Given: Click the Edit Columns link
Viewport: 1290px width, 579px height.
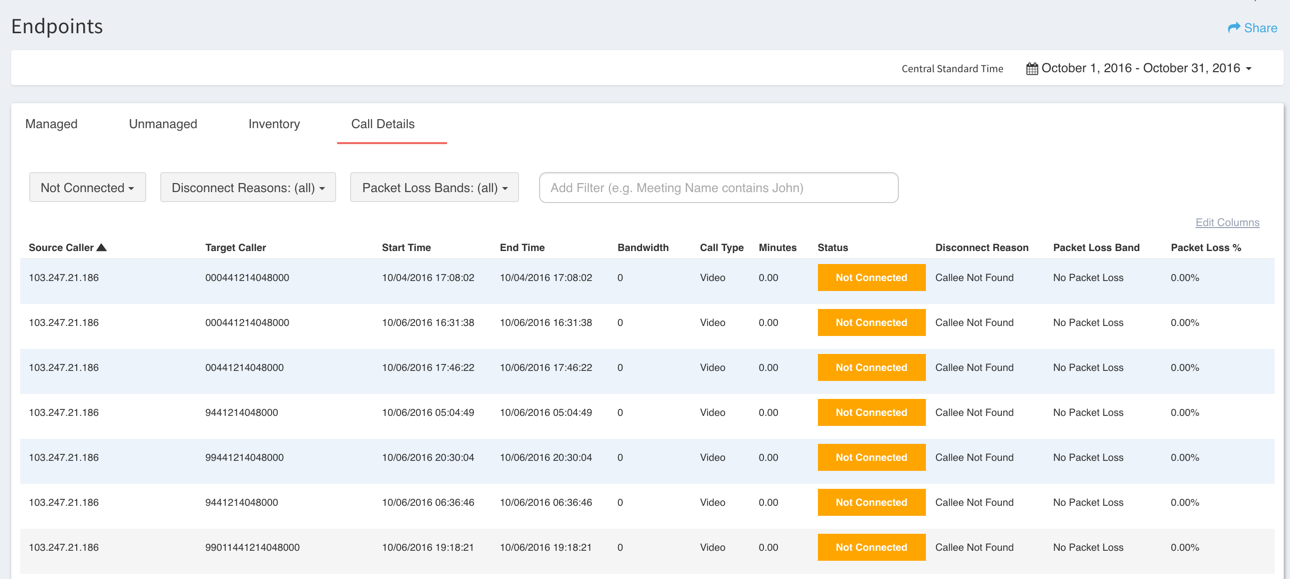Looking at the screenshot, I should 1227,223.
